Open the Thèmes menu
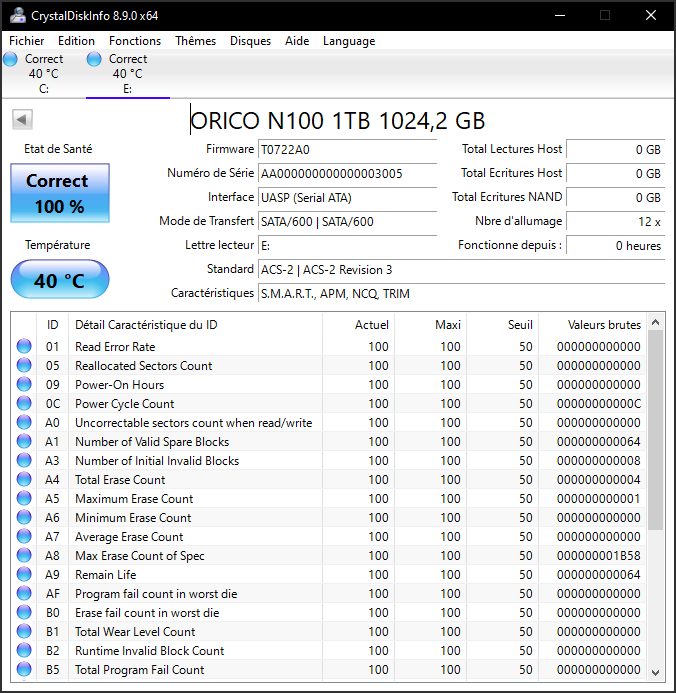This screenshot has width=676, height=693. [x=195, y=41]
